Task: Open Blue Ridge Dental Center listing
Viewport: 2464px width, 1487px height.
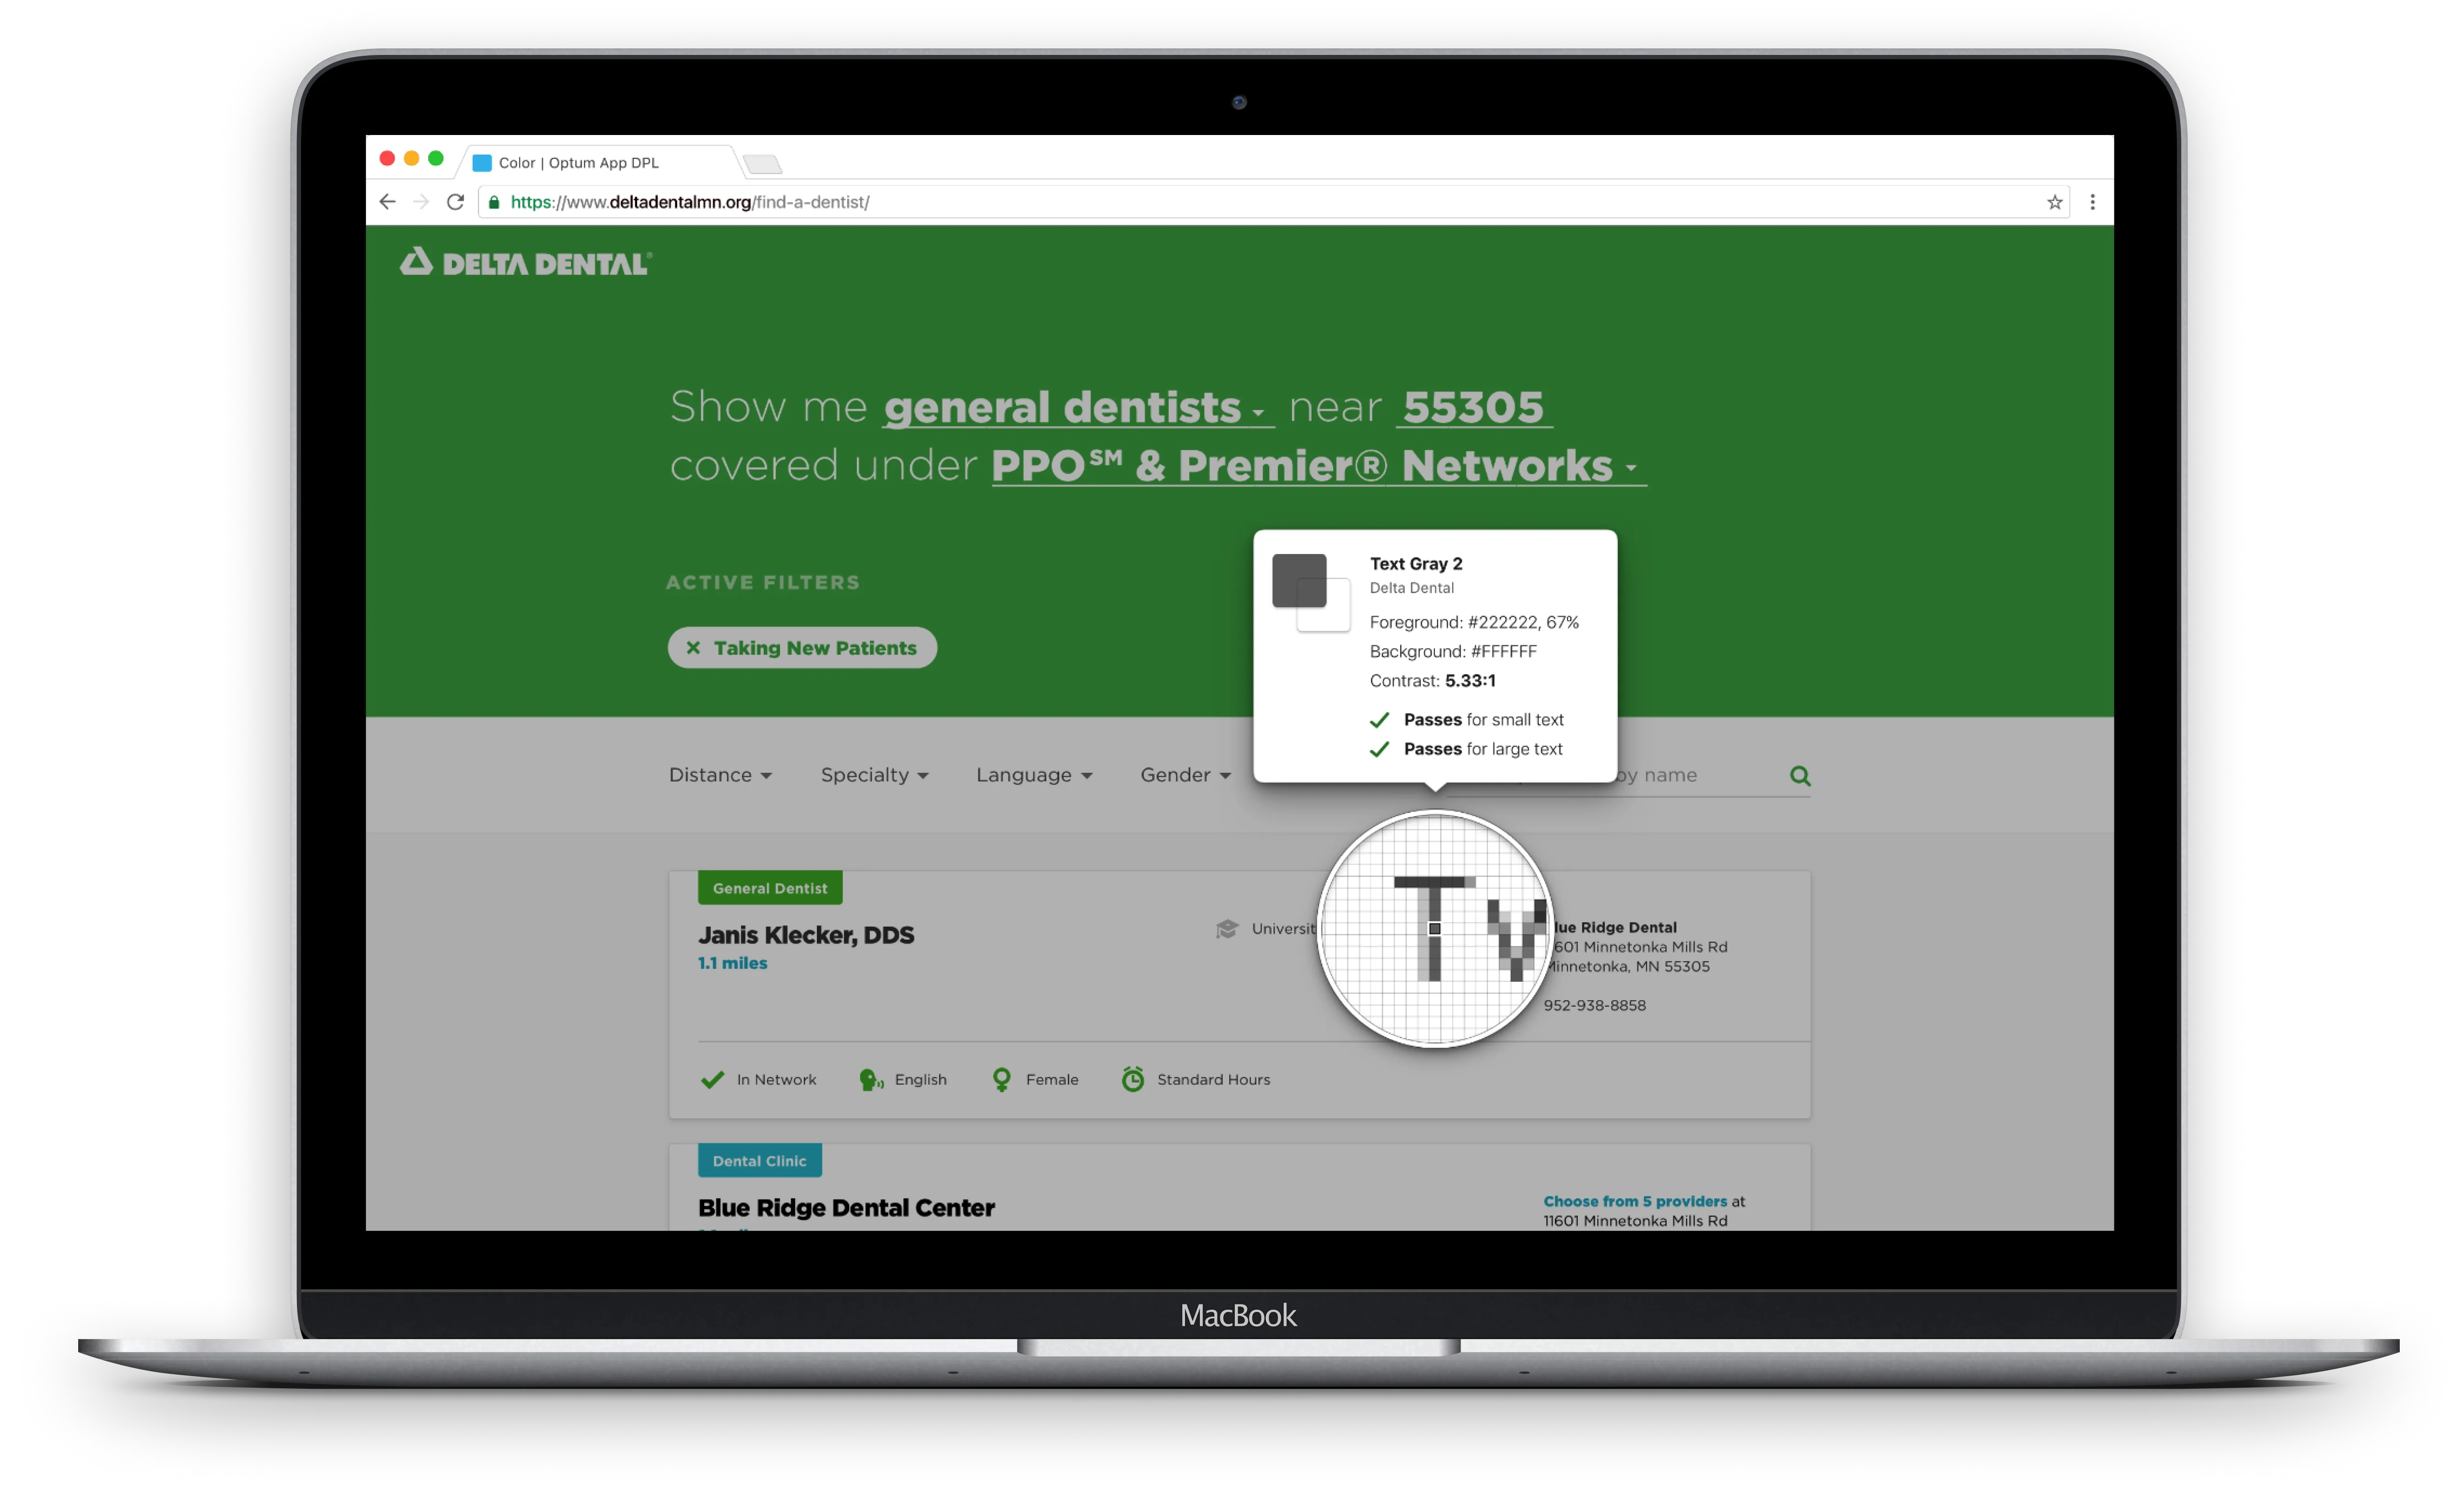Action: tap(846, 1208)
